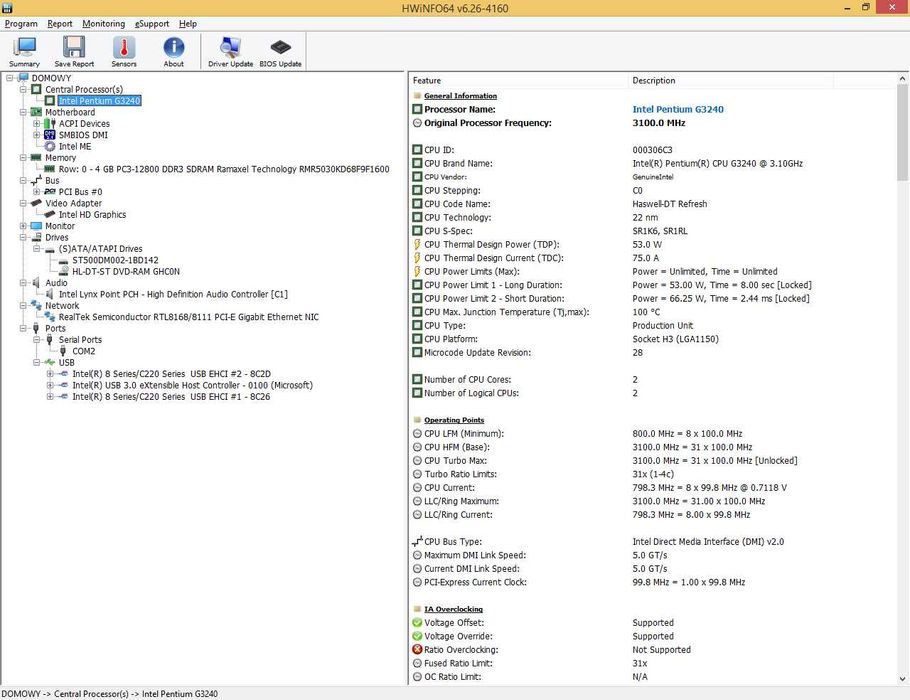Click the General Information section heading
This screenshot has height=700, width=910.
pos(460,96)
